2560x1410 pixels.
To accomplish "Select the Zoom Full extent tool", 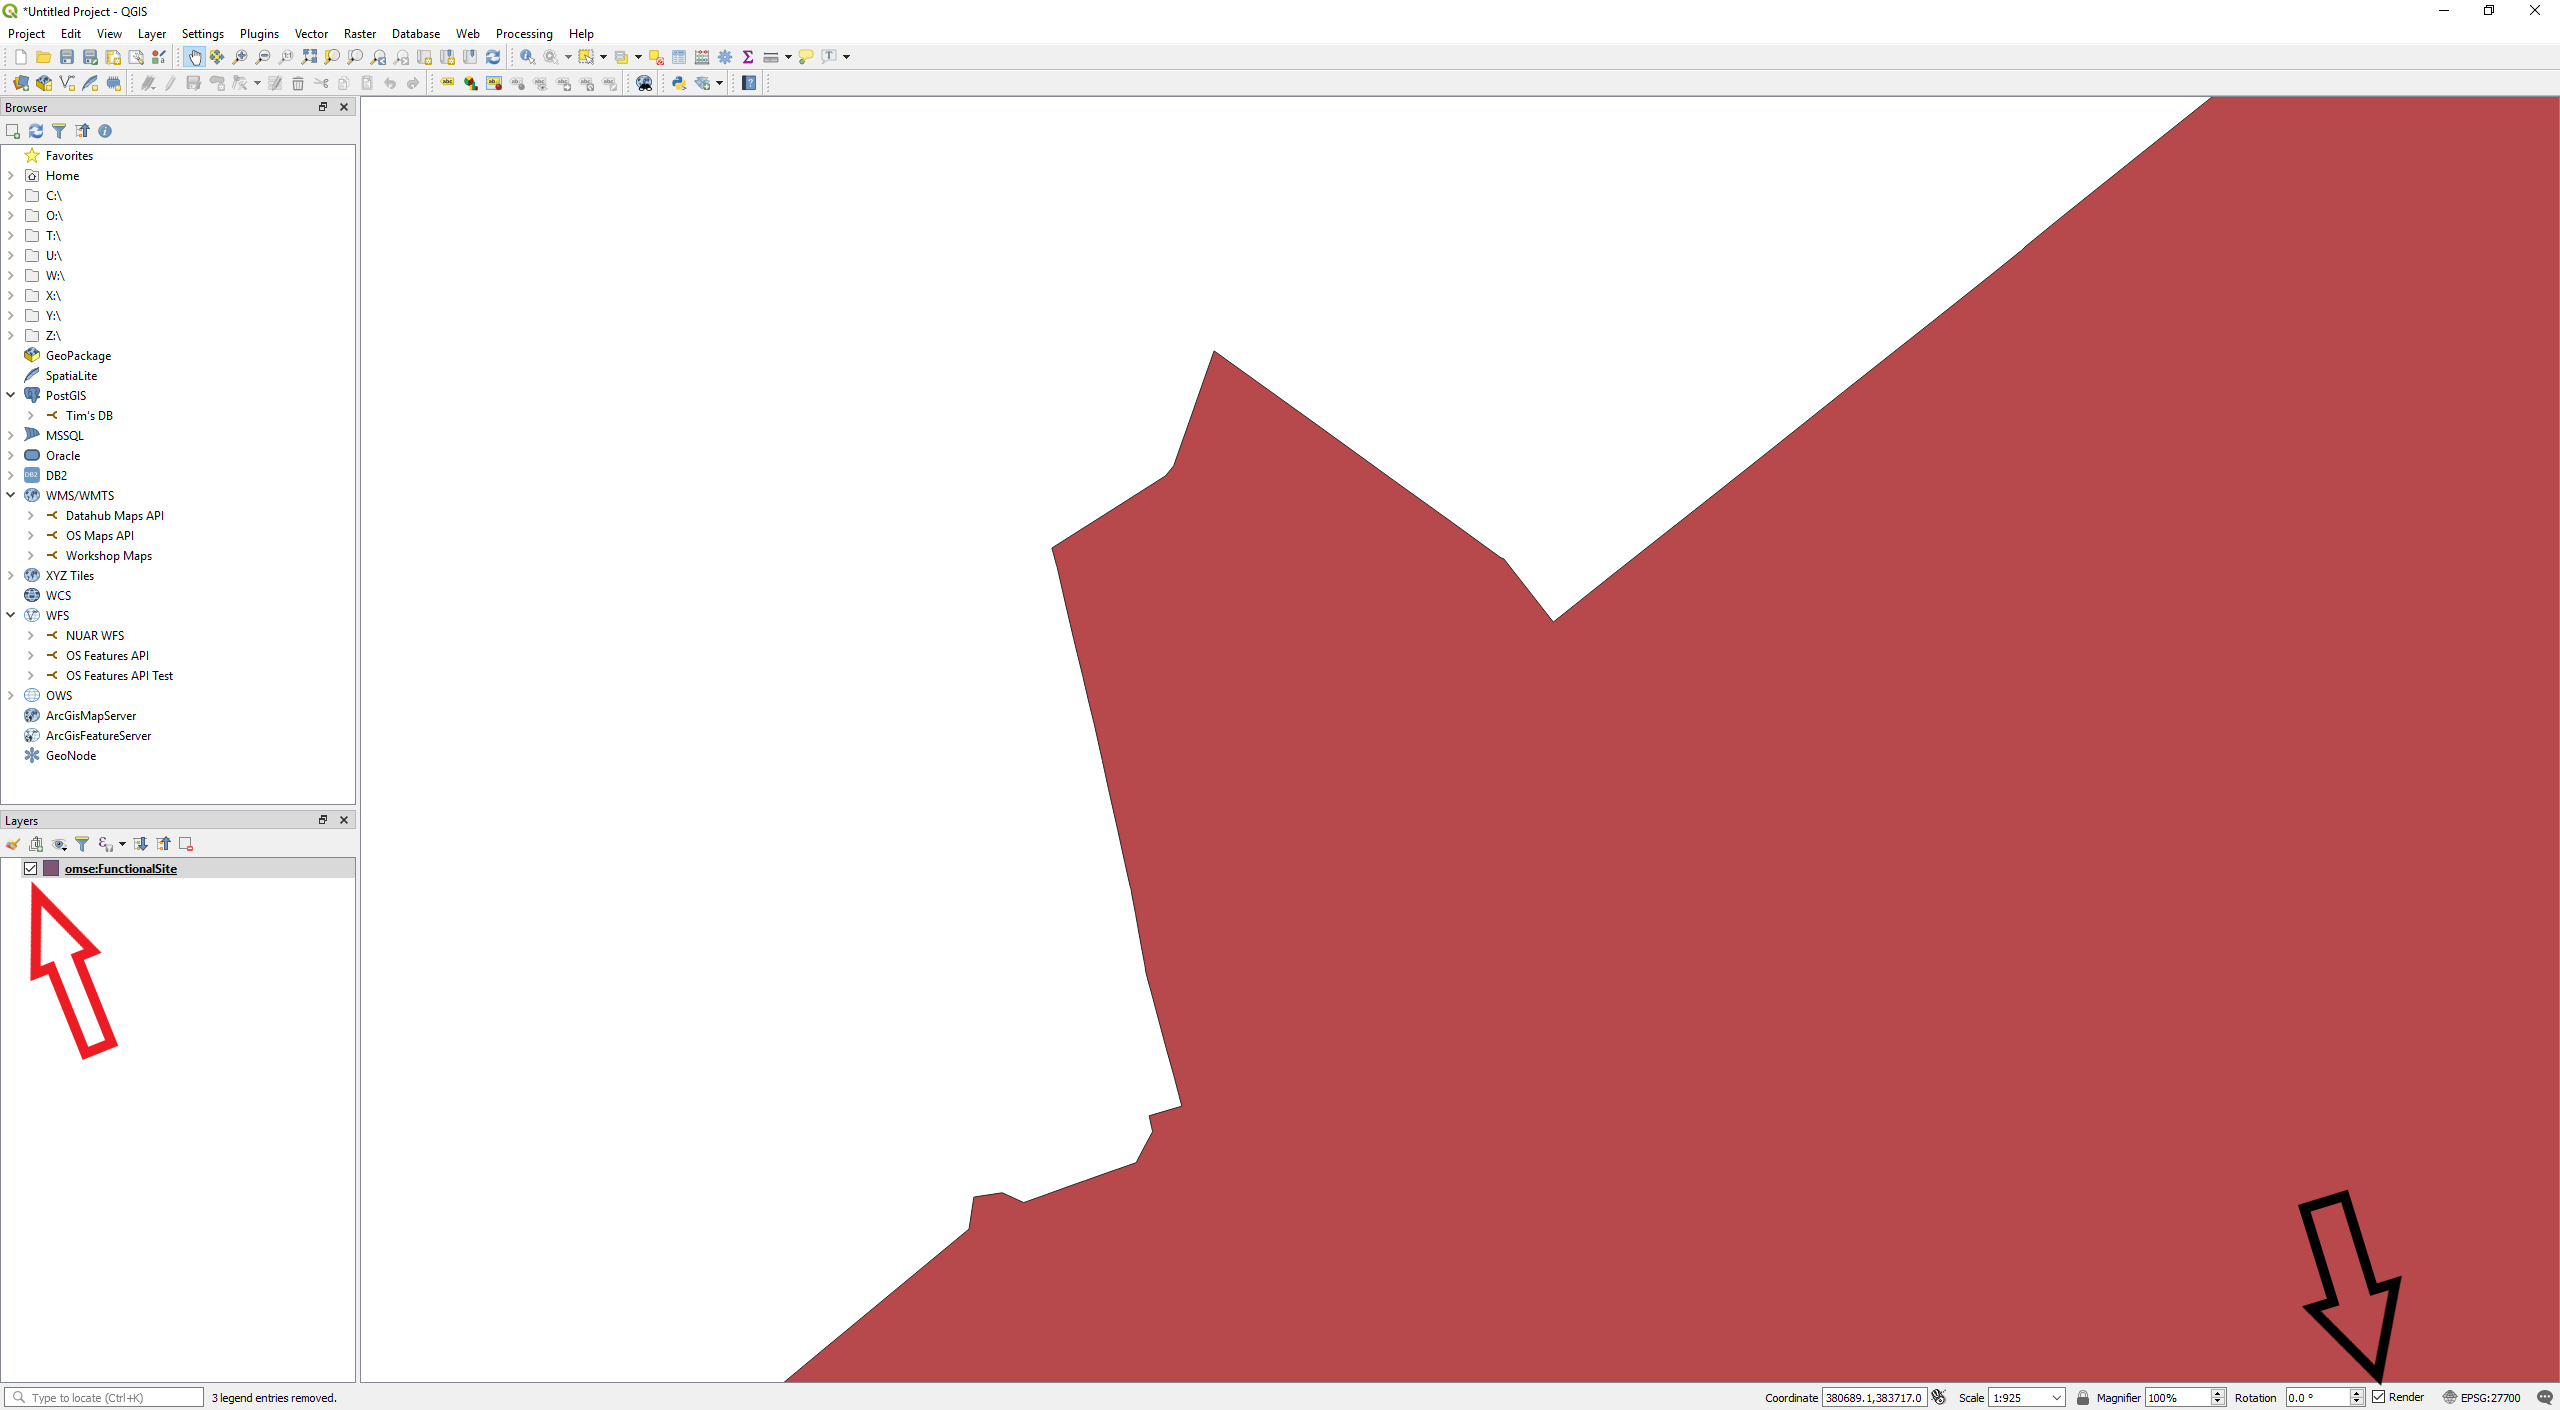I will [311, 57].
